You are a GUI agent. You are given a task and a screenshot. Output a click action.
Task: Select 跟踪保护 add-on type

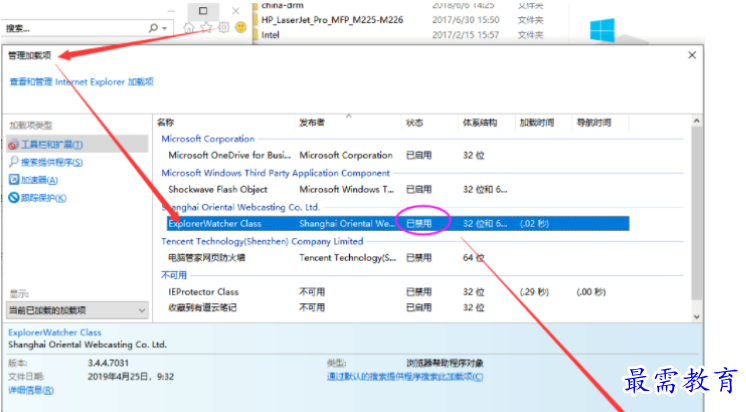pyautogui.click(x=43, y=198)
